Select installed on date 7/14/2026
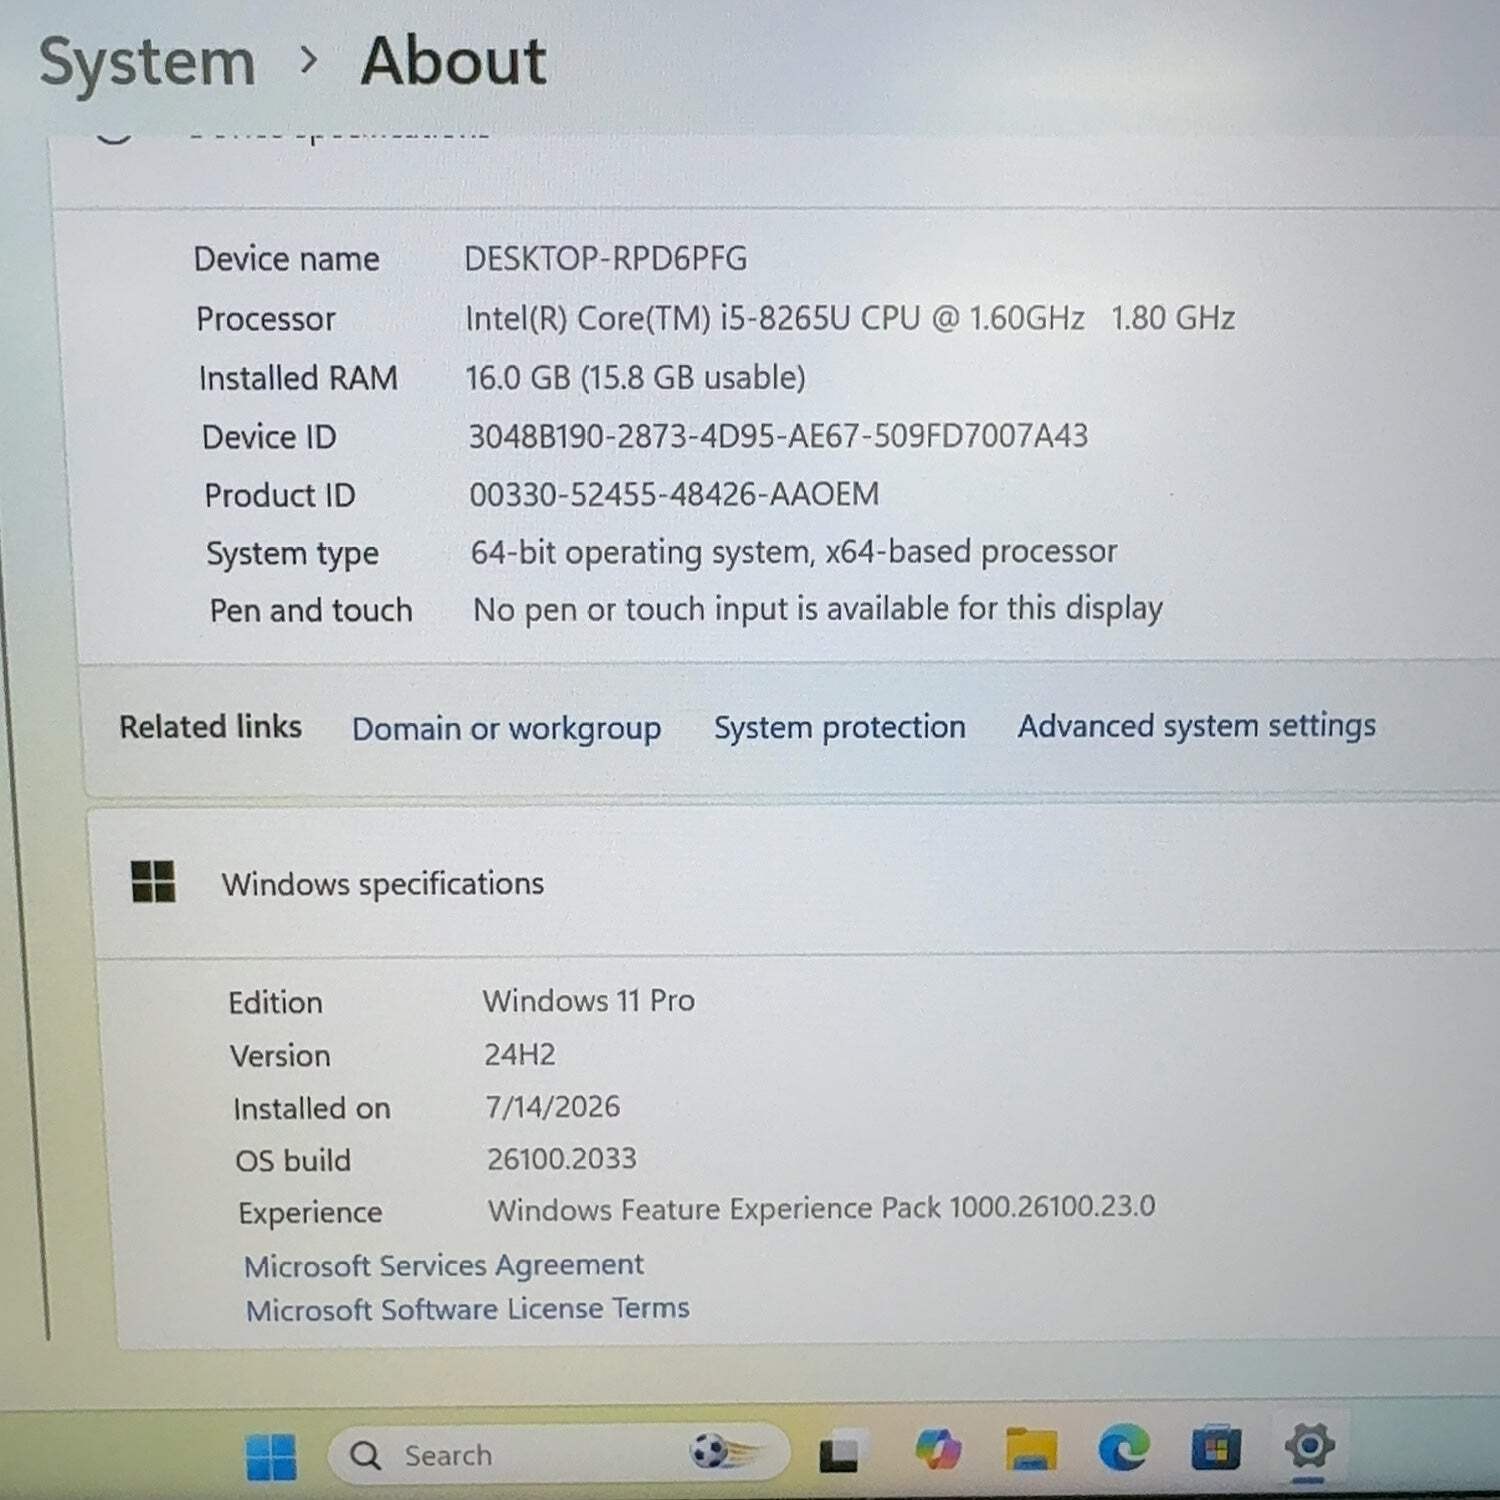Screen dimensions: 1500x1500 coord(552,1107)
